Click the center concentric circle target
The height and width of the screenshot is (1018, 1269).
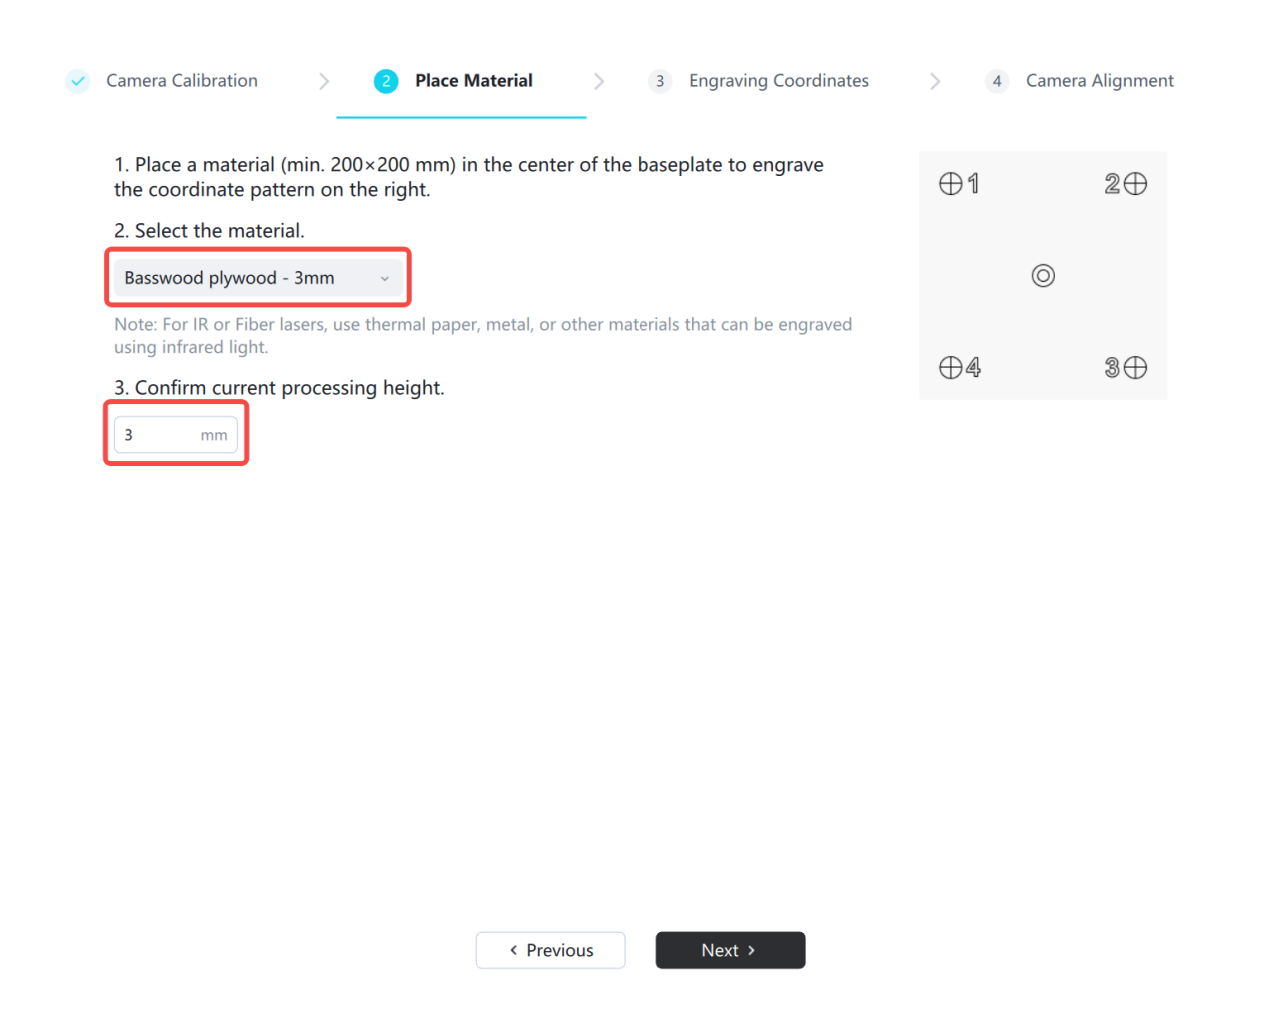click(x=1043, y=276)
